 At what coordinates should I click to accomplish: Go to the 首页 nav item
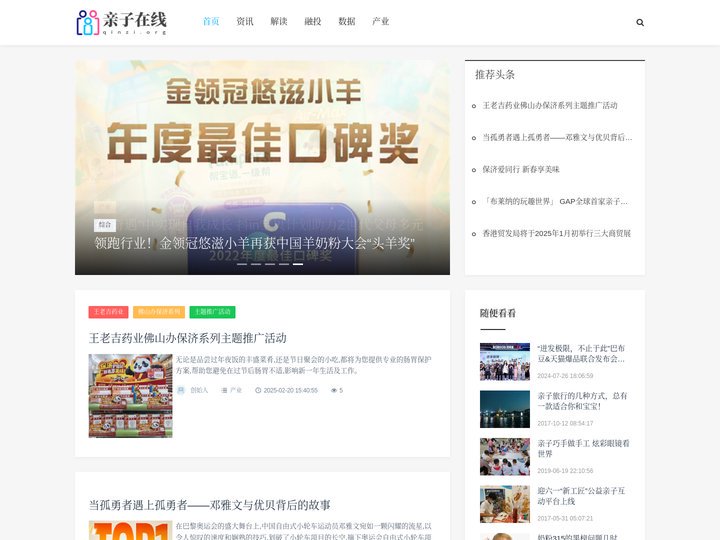click(x=211, y=21)
